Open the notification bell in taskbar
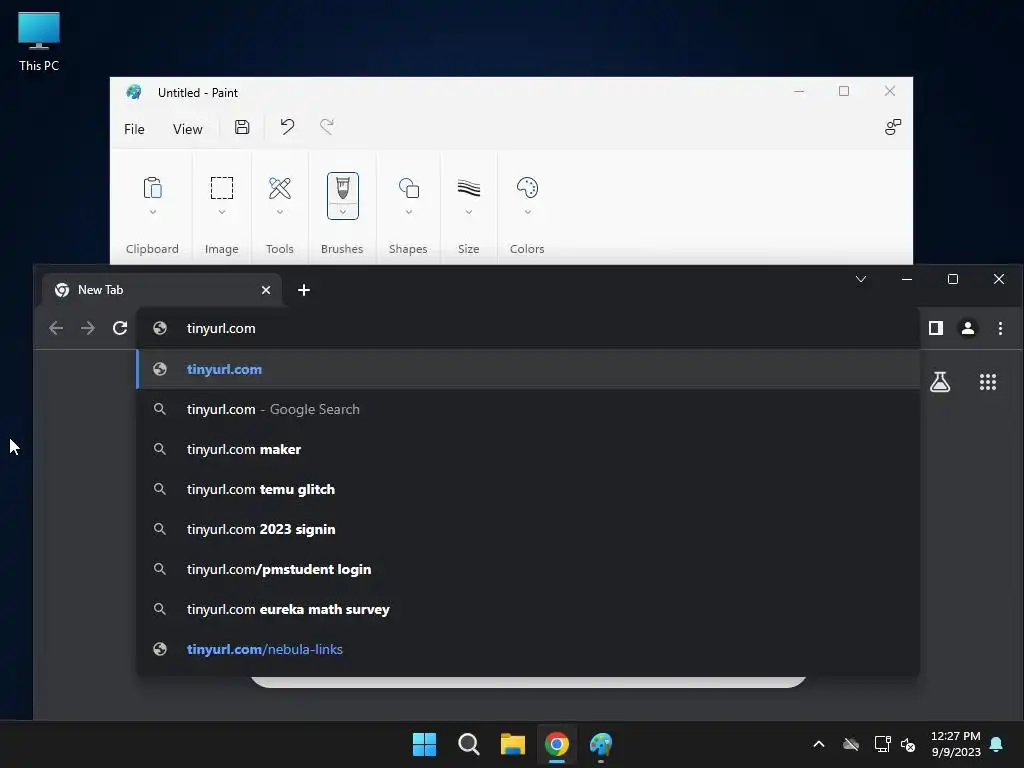This screenshot has height=768, width=1024. tap(996, 744)
